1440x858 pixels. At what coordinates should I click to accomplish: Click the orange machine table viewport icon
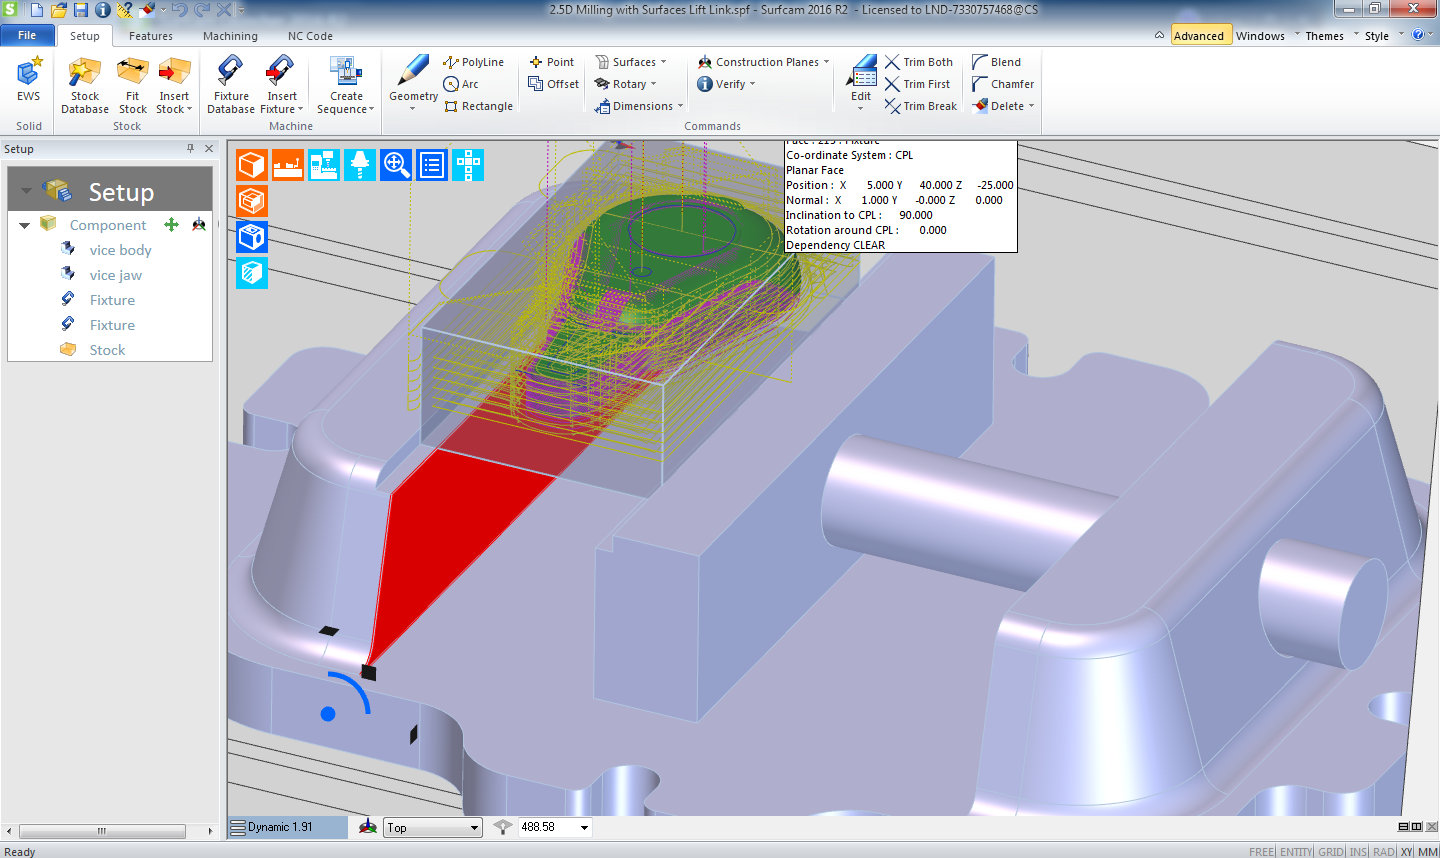coord(288,165)
